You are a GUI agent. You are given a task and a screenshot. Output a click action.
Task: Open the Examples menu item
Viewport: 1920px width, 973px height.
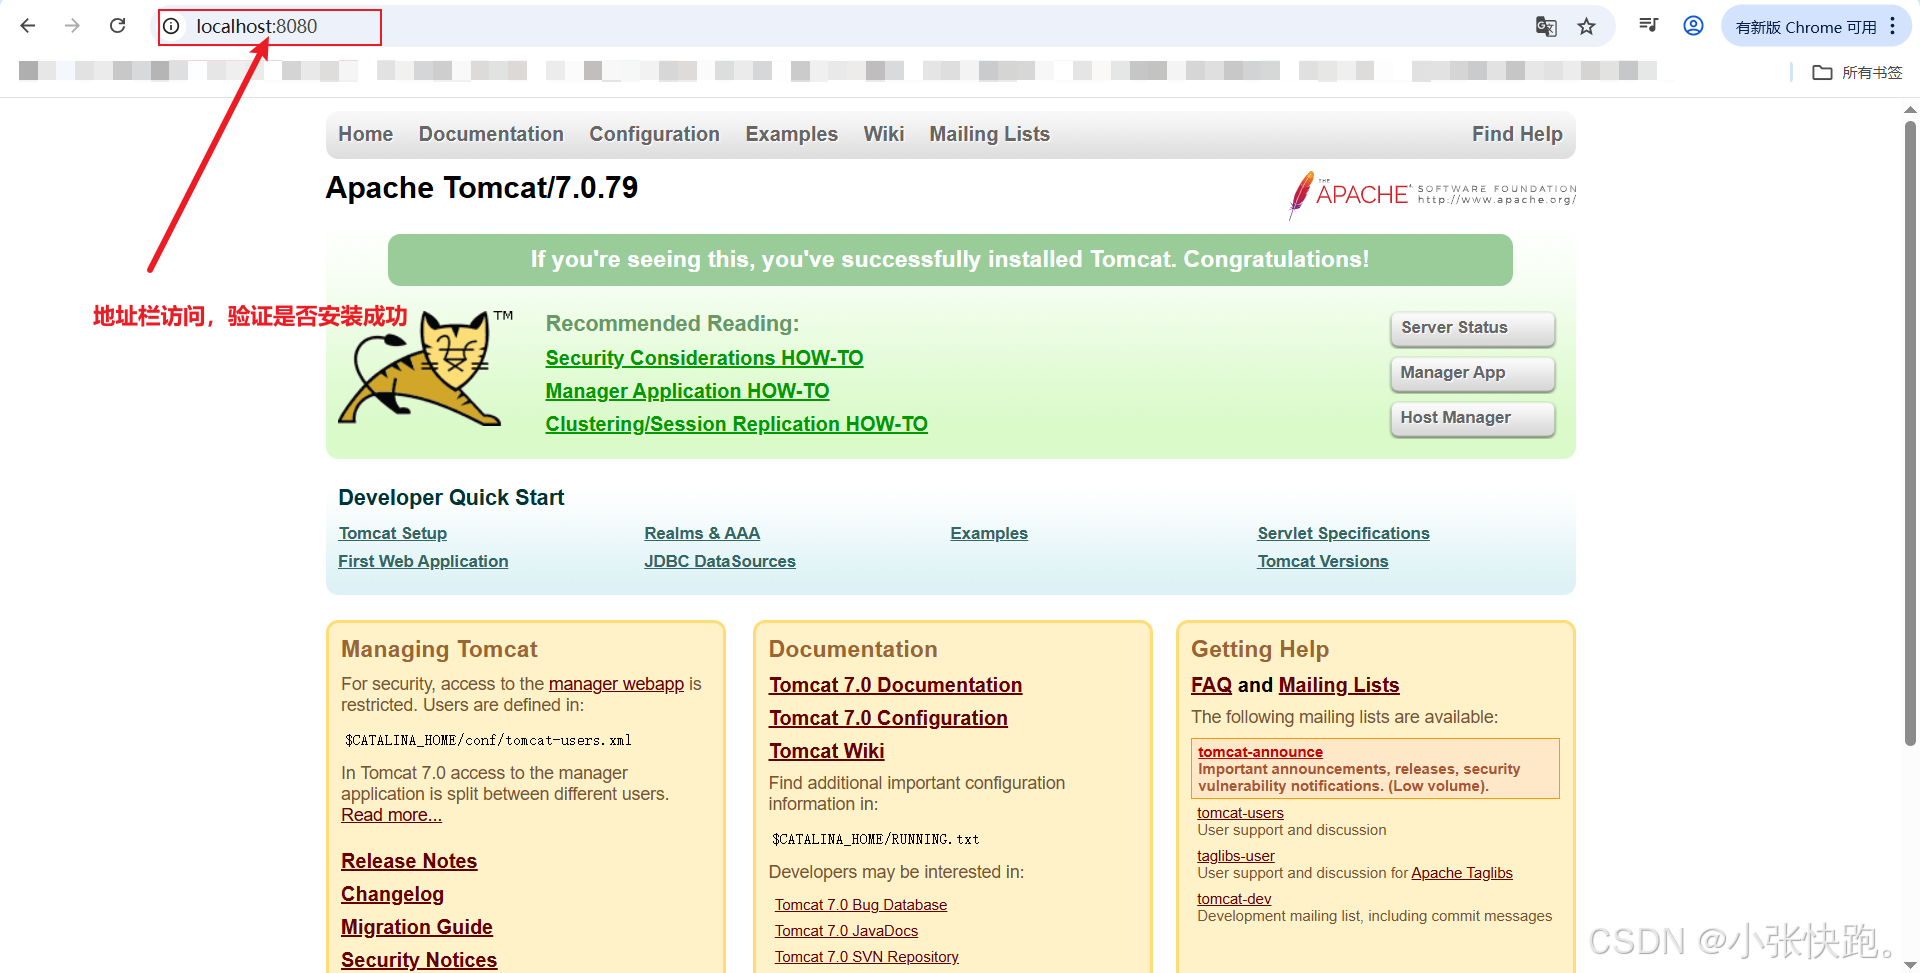coord(791,134)
